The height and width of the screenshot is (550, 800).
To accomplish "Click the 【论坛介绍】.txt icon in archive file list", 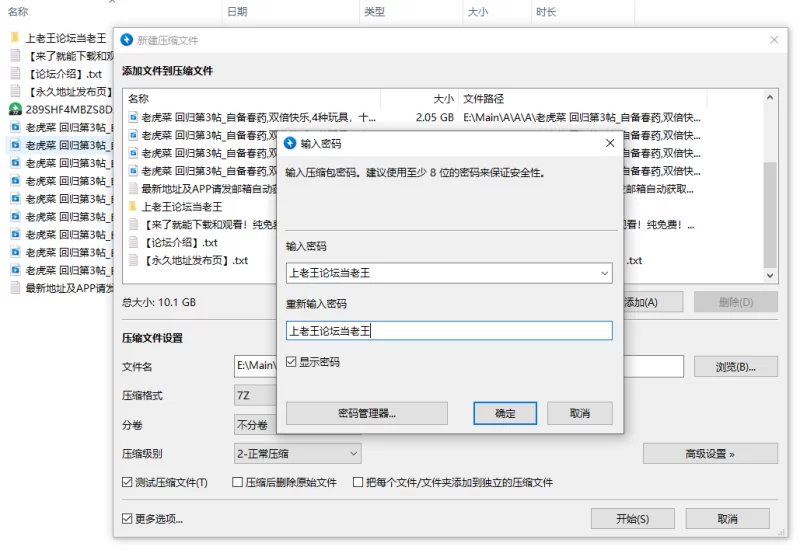I will click(133, 243).
